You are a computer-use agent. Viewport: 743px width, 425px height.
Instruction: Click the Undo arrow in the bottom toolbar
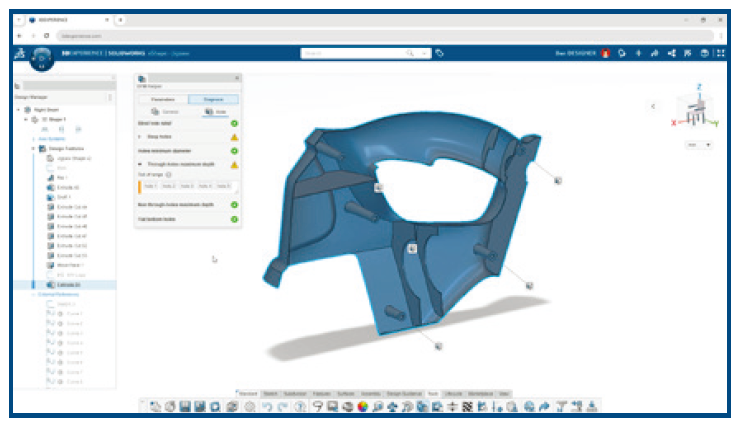[x=267, y=406]
